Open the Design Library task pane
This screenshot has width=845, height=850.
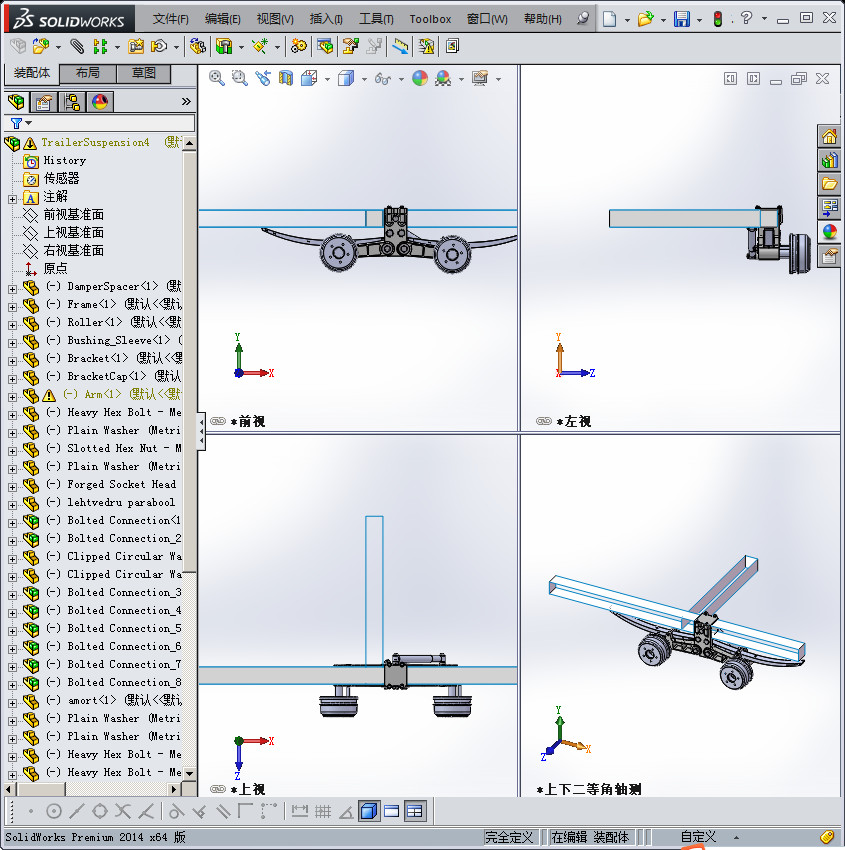pos(829,160)
